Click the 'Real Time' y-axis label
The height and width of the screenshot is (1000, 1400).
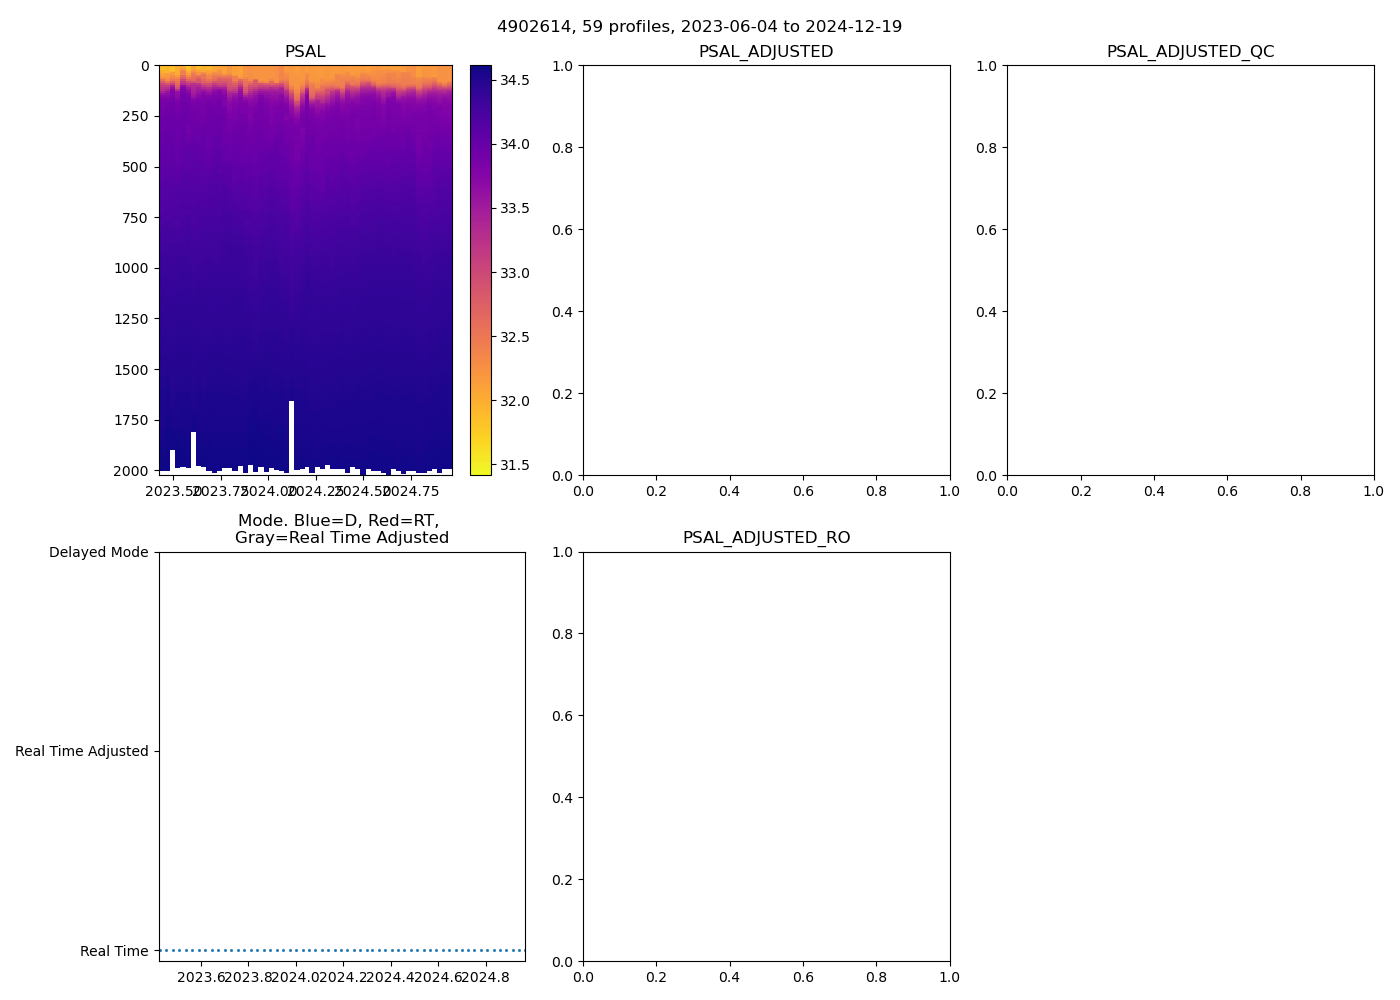click(x=114, y=951)
